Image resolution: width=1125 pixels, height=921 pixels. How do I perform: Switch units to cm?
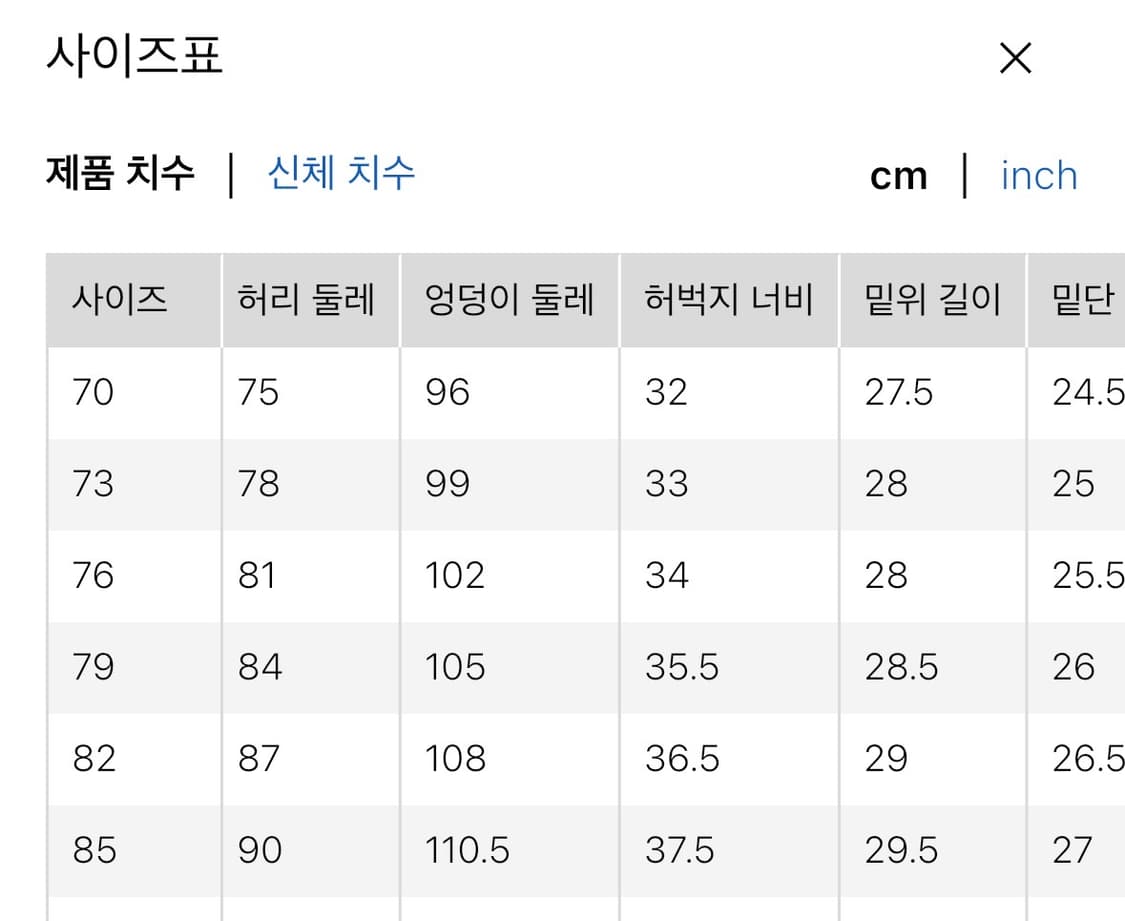click(898, 174)
